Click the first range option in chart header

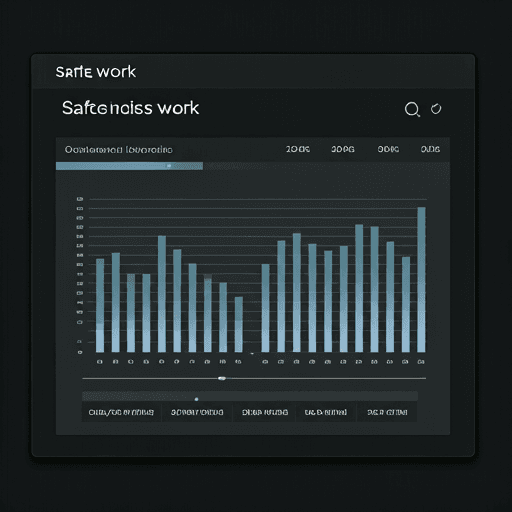pyautogui.click(x=298, y=149)
